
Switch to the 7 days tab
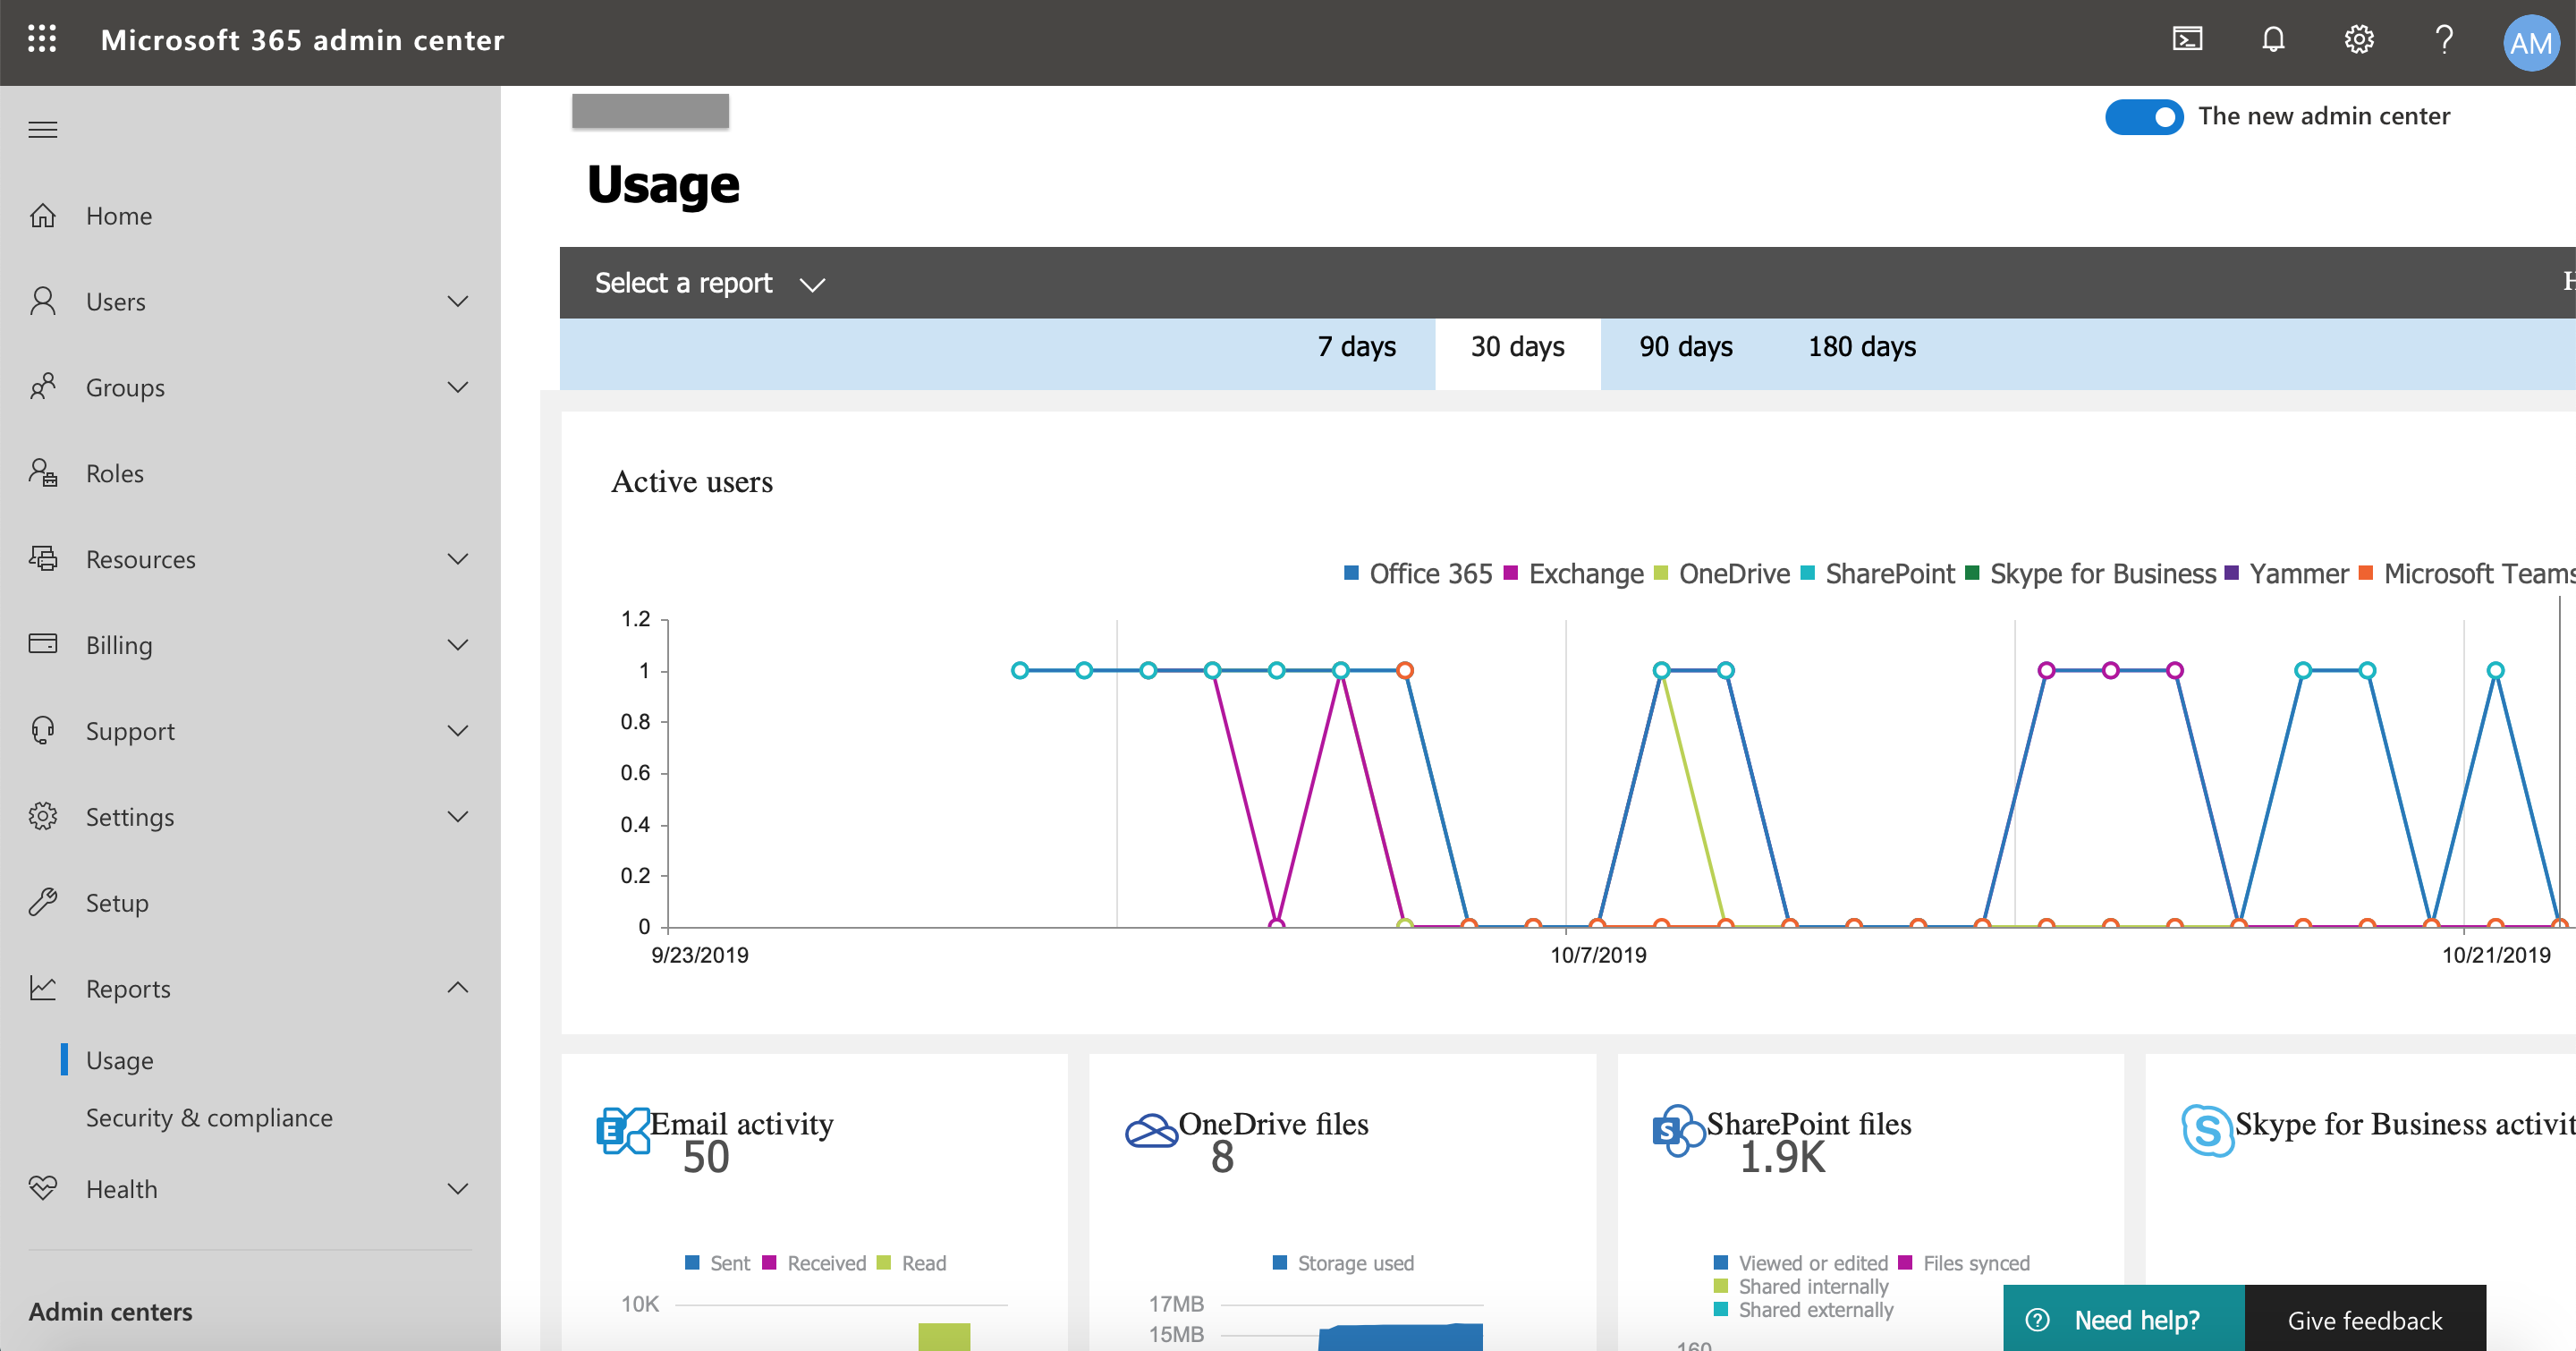[x=1357, y=347]
